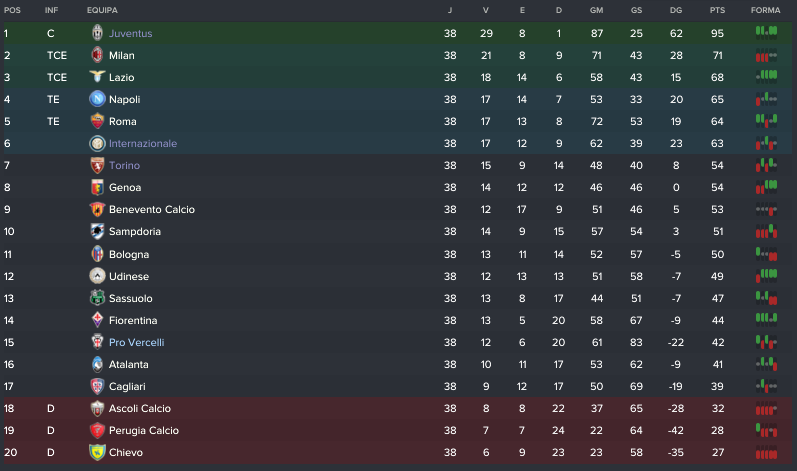This screenshot has height=471, width=797.
Task: Sort by the EQUIPA column header
Action: [102, 10]
